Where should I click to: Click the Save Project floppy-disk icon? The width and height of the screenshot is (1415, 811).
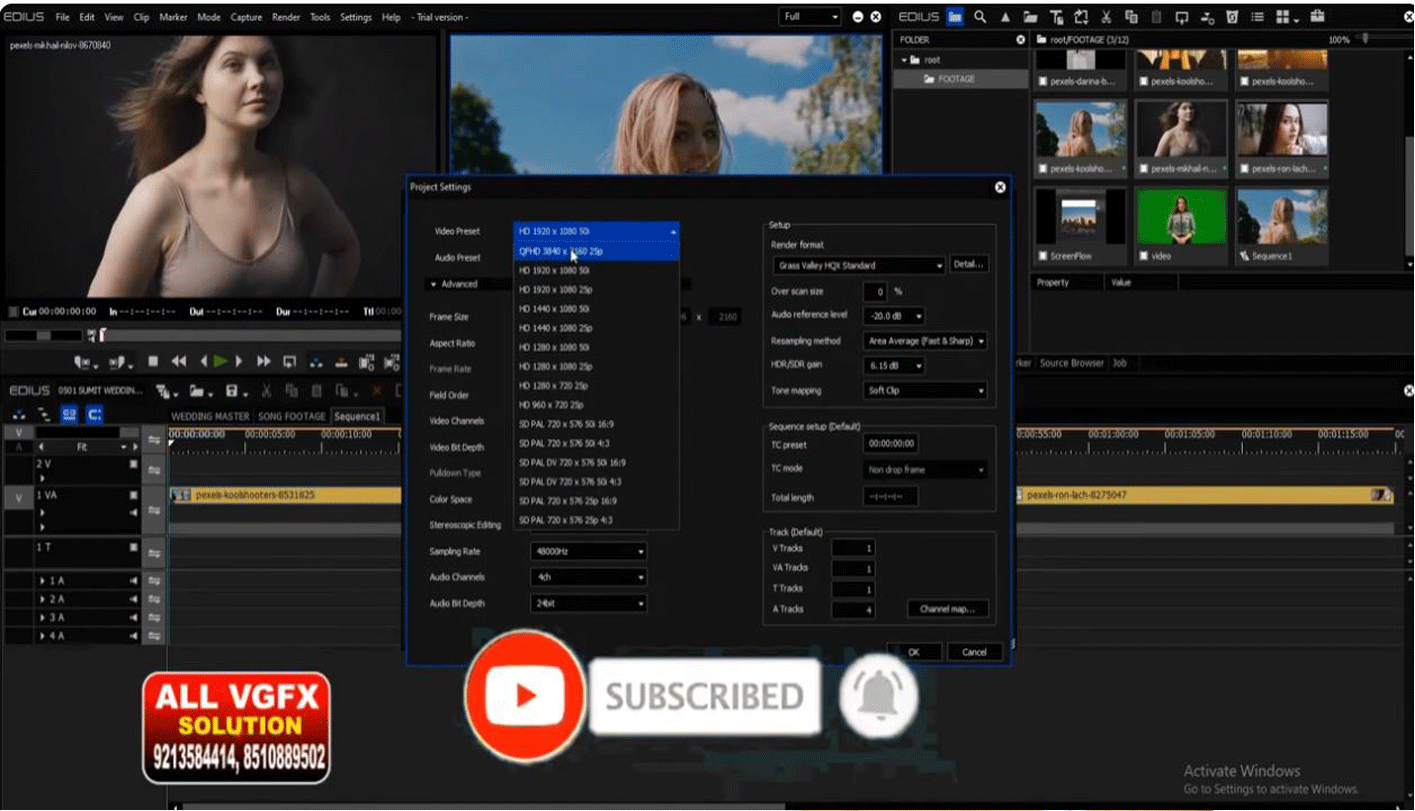(x=232, y=391)
